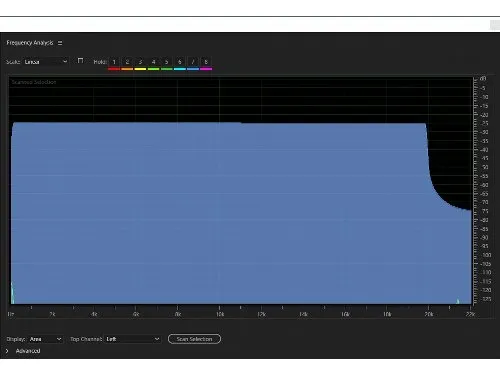Click Hold button 3 (yellow)
The image size is (500, 375).
tap(140, 62)
